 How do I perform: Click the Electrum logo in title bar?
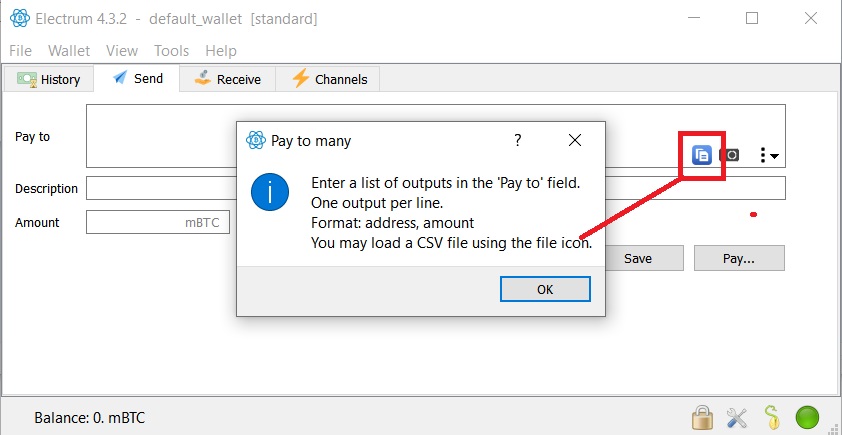(20, 19)
